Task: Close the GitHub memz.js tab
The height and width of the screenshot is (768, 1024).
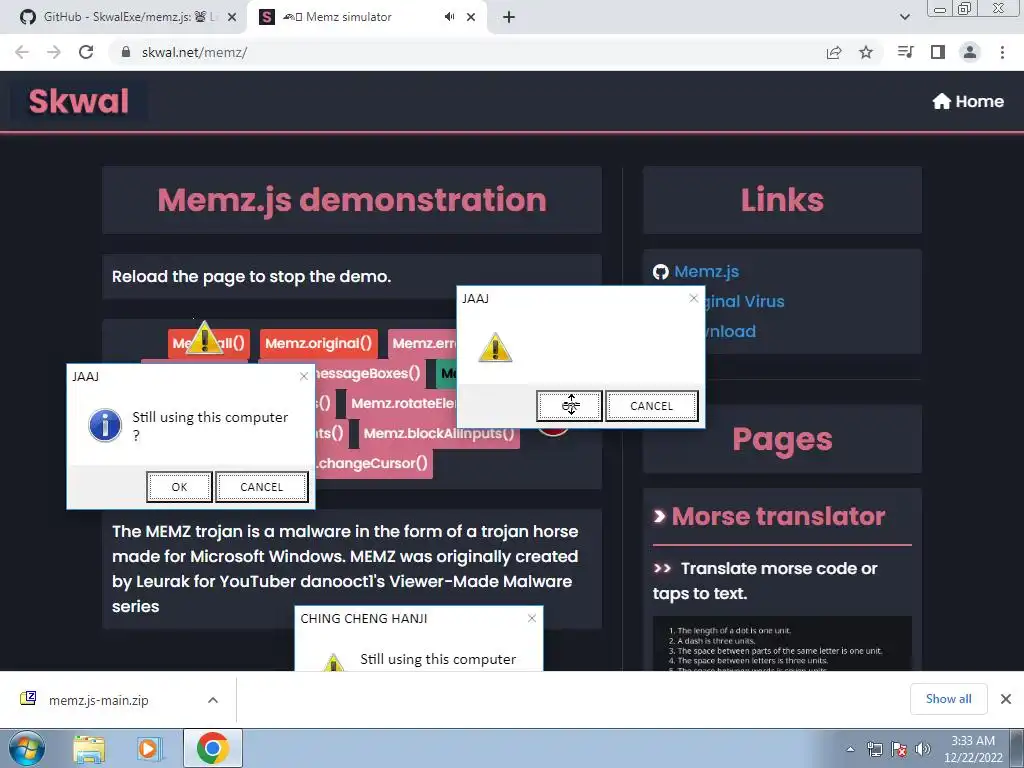Action: coord(232,18)
